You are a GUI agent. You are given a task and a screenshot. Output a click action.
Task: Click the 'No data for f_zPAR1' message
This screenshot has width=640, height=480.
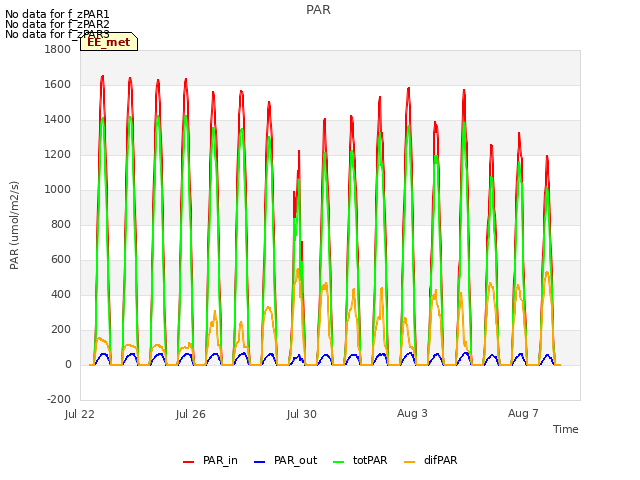(x=57, y=15)
